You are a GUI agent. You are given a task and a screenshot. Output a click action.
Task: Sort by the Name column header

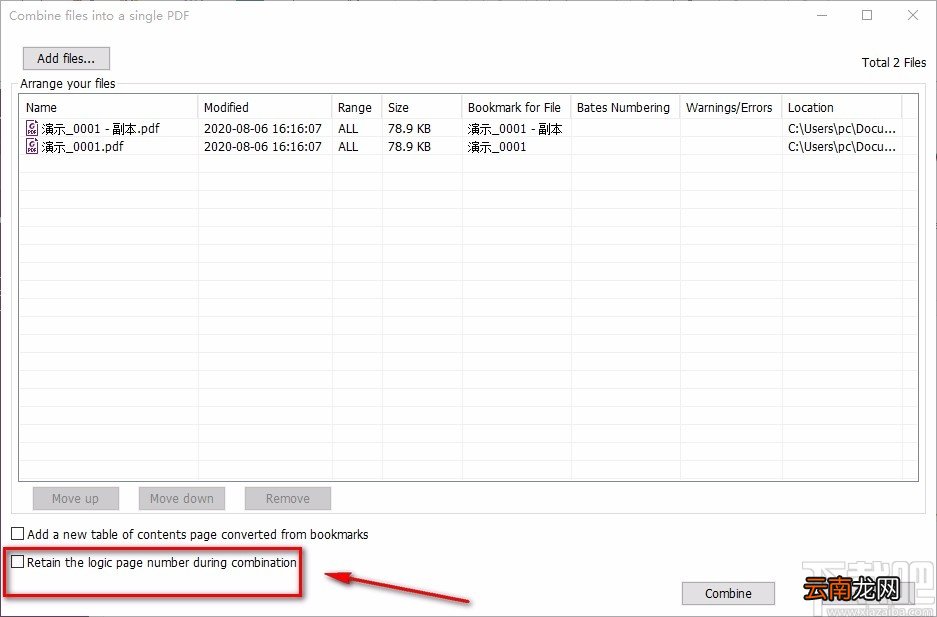pos(109,108)
